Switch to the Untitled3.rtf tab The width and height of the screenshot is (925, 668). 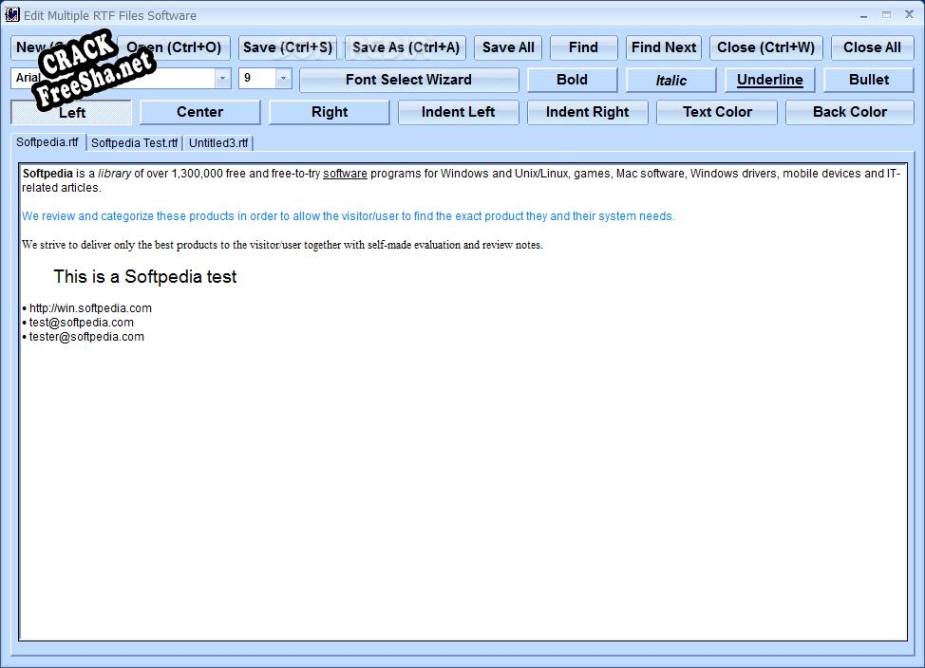(218, 143)
